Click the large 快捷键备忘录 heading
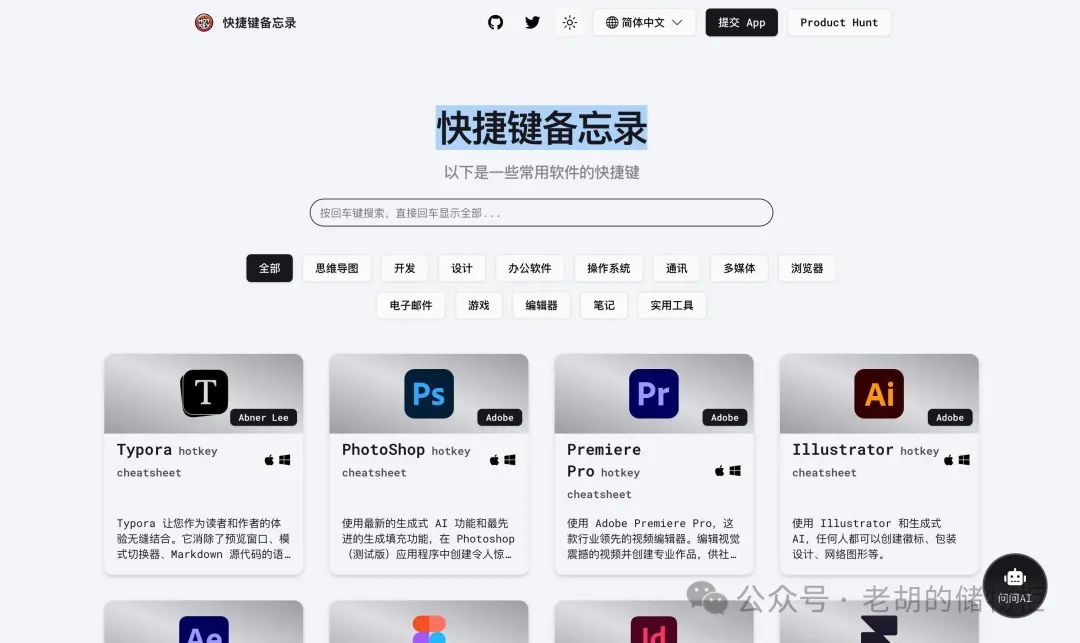 (x=541, y=127)
